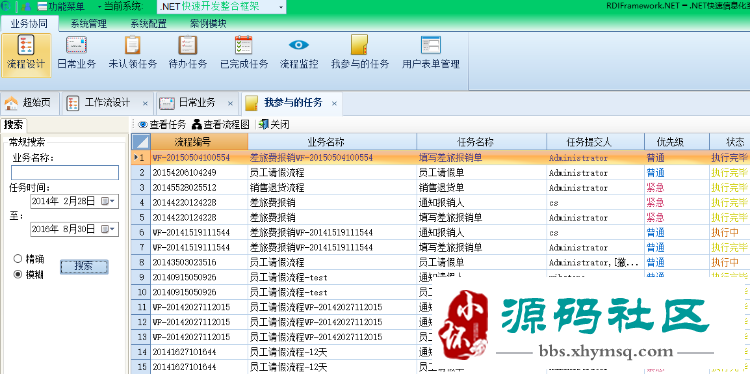Switch to the 案例模块 ribbon tab

point(208,23)
